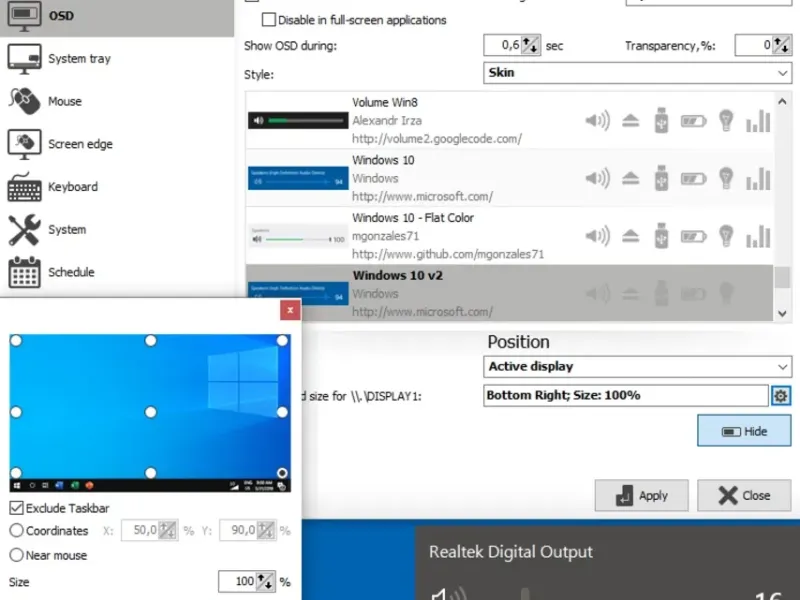
Task: Open the OSD settings section
Action: 117,16
